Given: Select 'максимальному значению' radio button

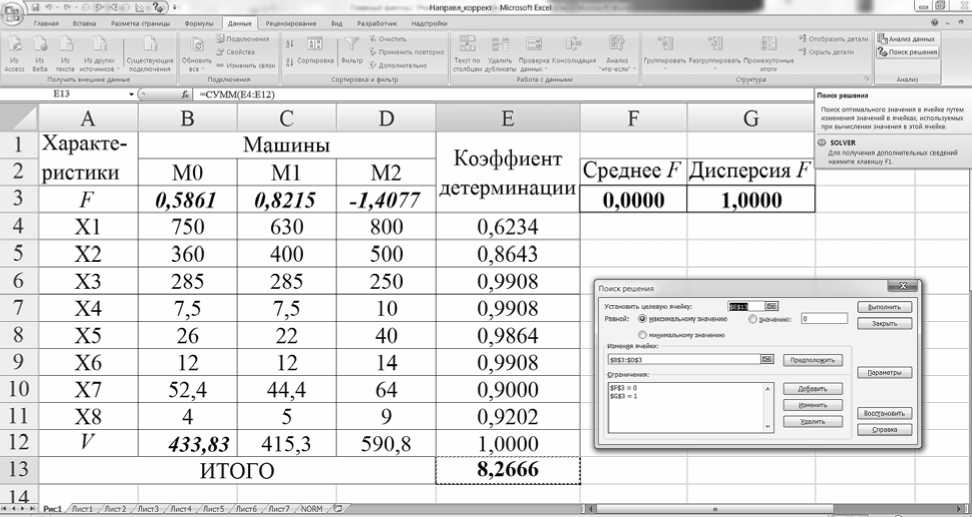Looking at the screenshot, I should click(x=642, y=319).
